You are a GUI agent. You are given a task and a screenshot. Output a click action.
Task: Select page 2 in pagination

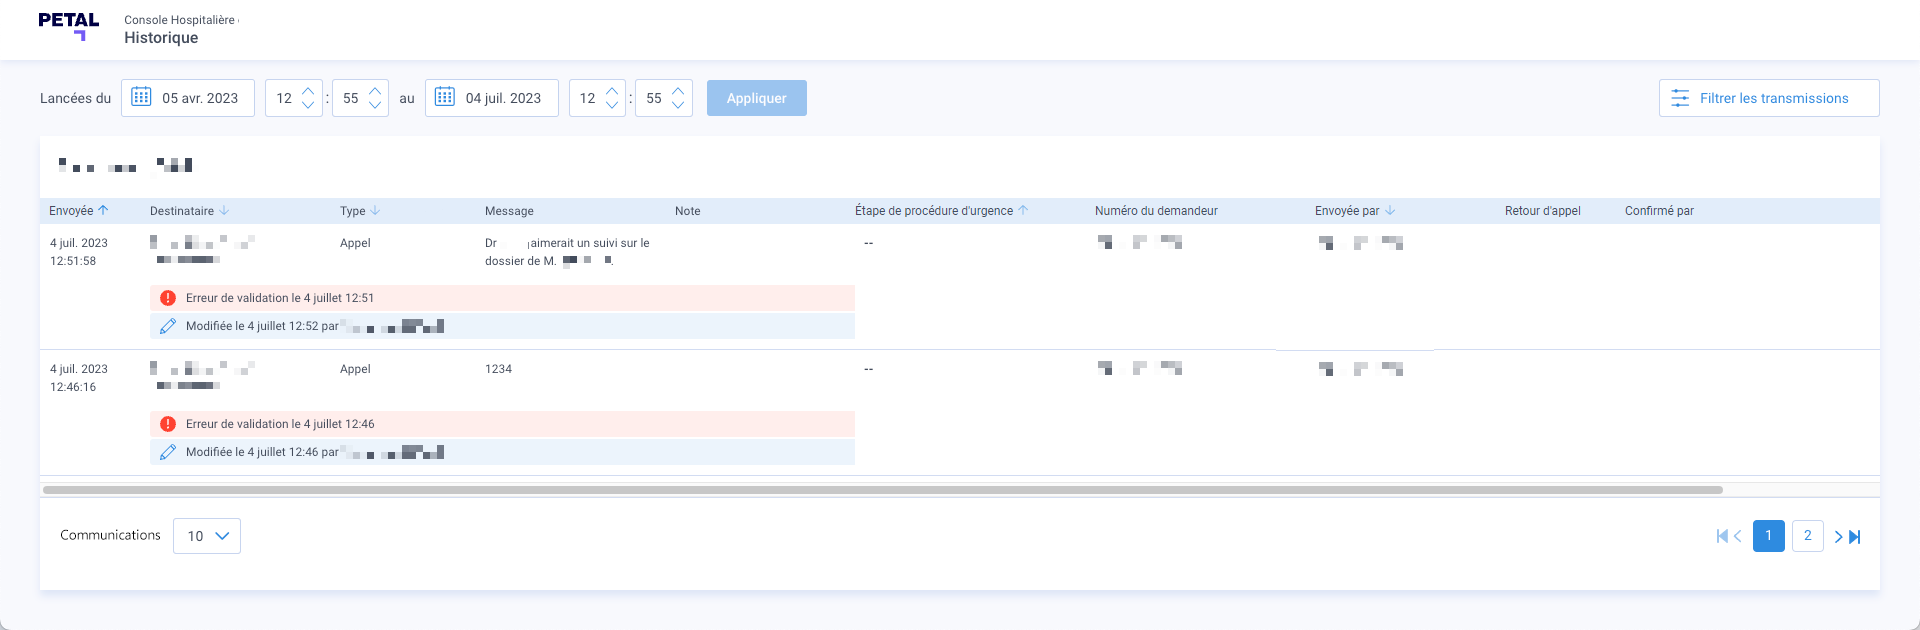pyautogui.click(x=1808, y=536)
